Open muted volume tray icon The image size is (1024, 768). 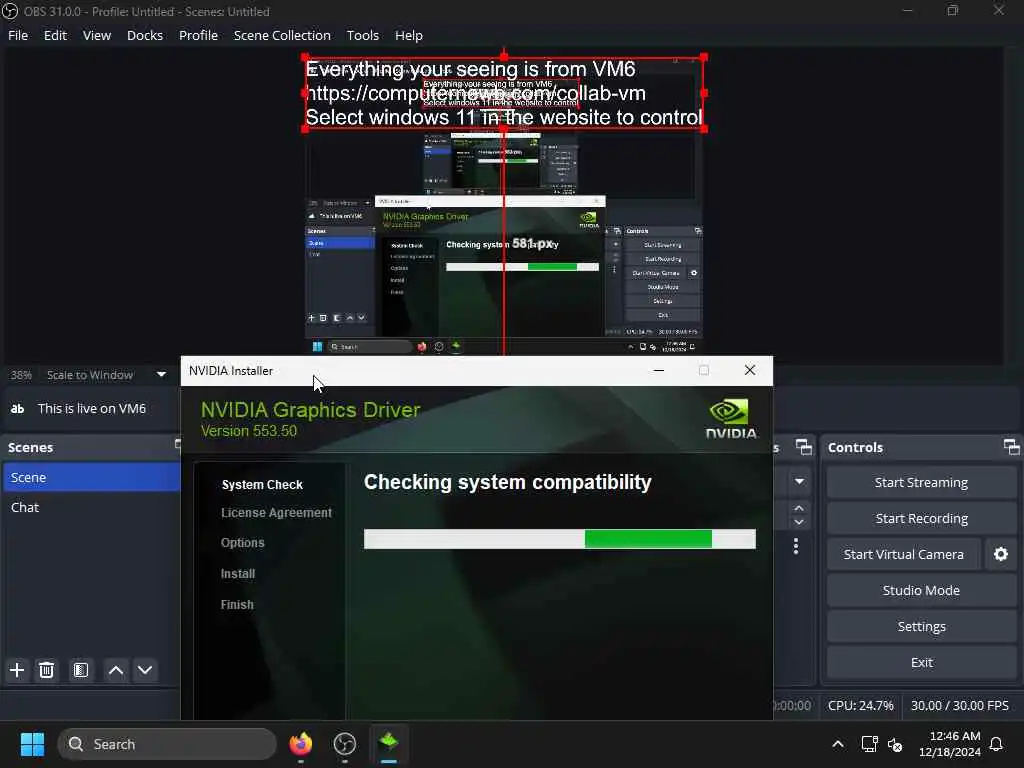tap(895, 744)
